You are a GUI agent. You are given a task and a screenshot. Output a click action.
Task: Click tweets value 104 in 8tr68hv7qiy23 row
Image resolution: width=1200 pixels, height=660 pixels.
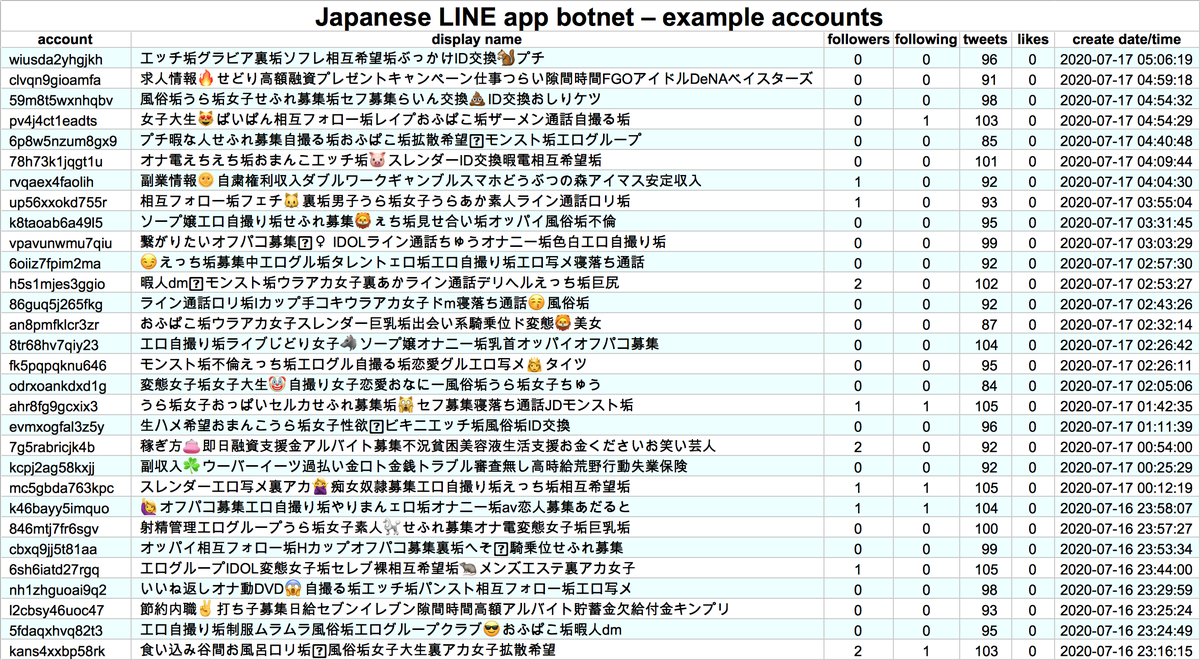coord(986,345)
